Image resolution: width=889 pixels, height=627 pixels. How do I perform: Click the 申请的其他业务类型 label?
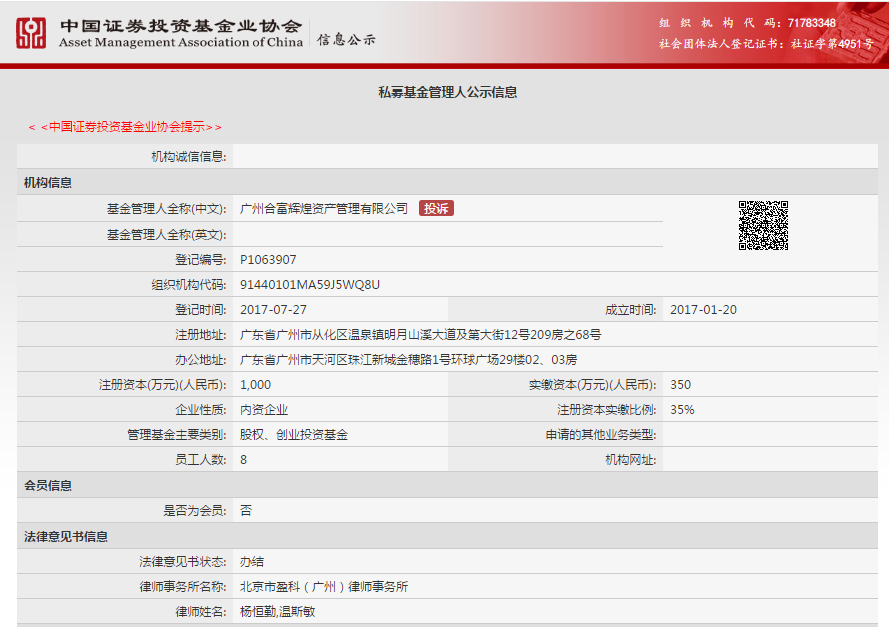[601, 434]
